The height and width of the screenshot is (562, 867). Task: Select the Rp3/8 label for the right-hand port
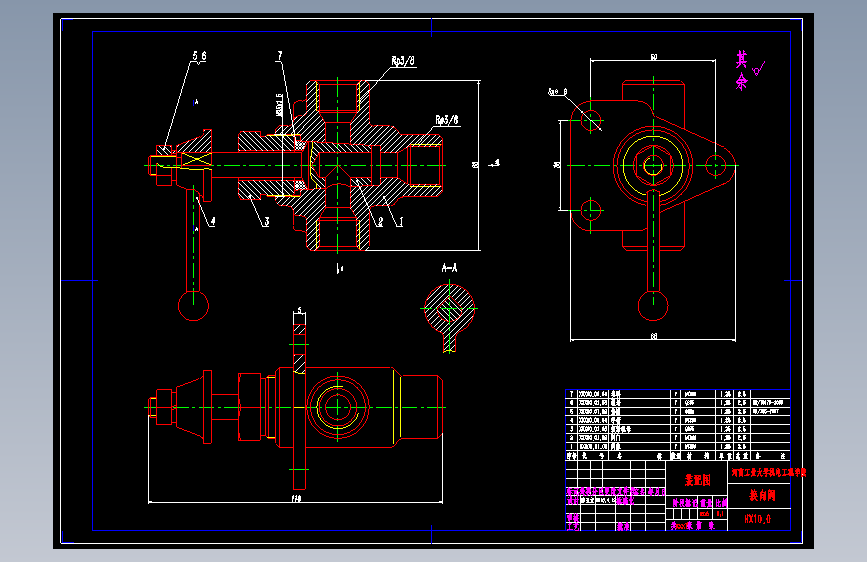point(447,120)
